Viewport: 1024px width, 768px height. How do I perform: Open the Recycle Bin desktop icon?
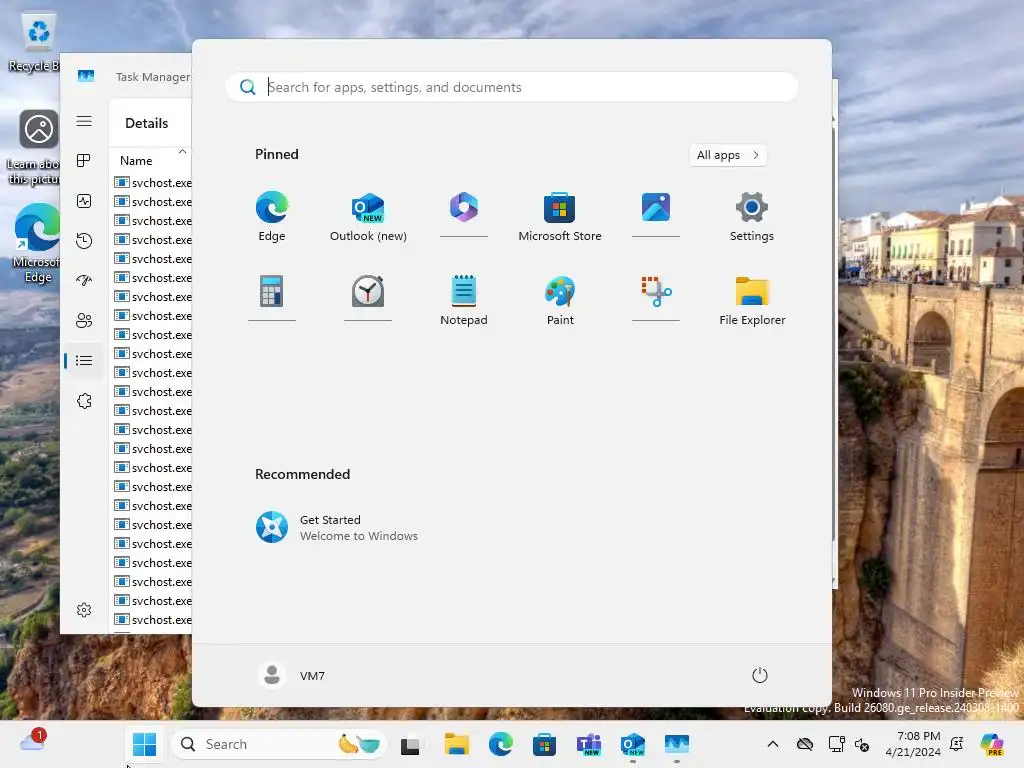pyautogui.click(x=37, y=42)
